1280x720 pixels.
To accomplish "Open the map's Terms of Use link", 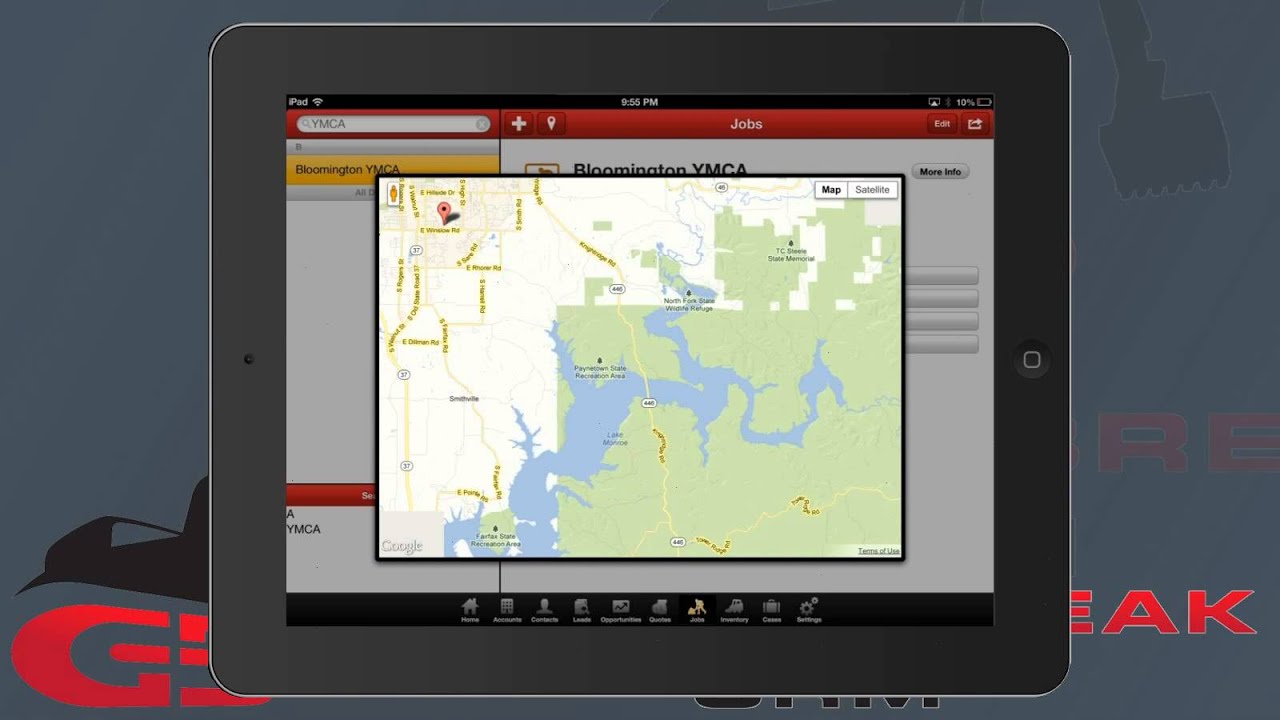I will 879,551.
